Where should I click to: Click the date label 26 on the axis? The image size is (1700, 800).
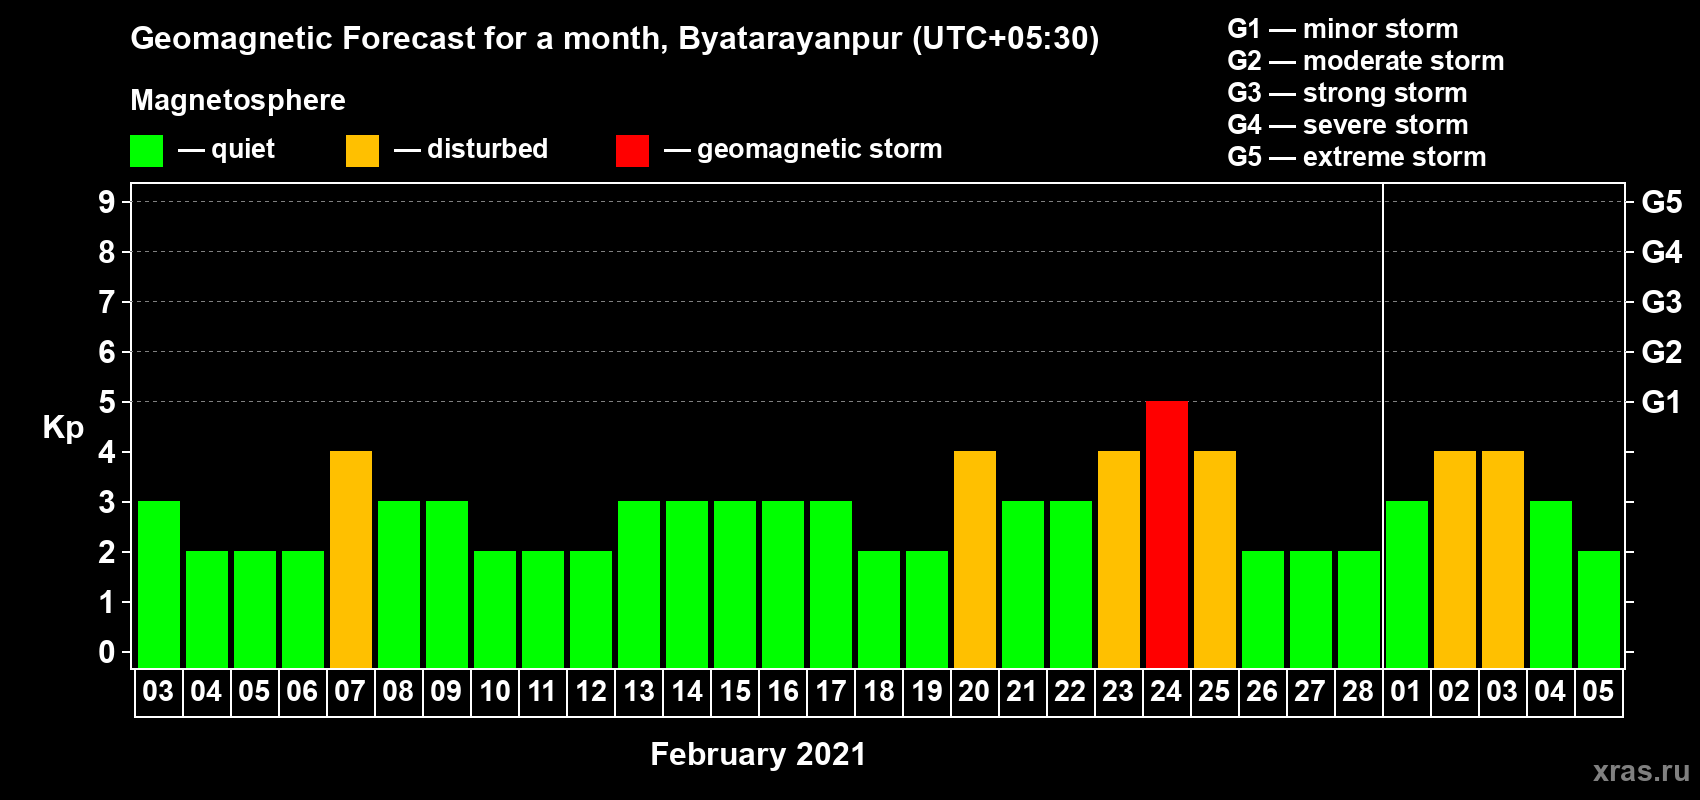1262,691
